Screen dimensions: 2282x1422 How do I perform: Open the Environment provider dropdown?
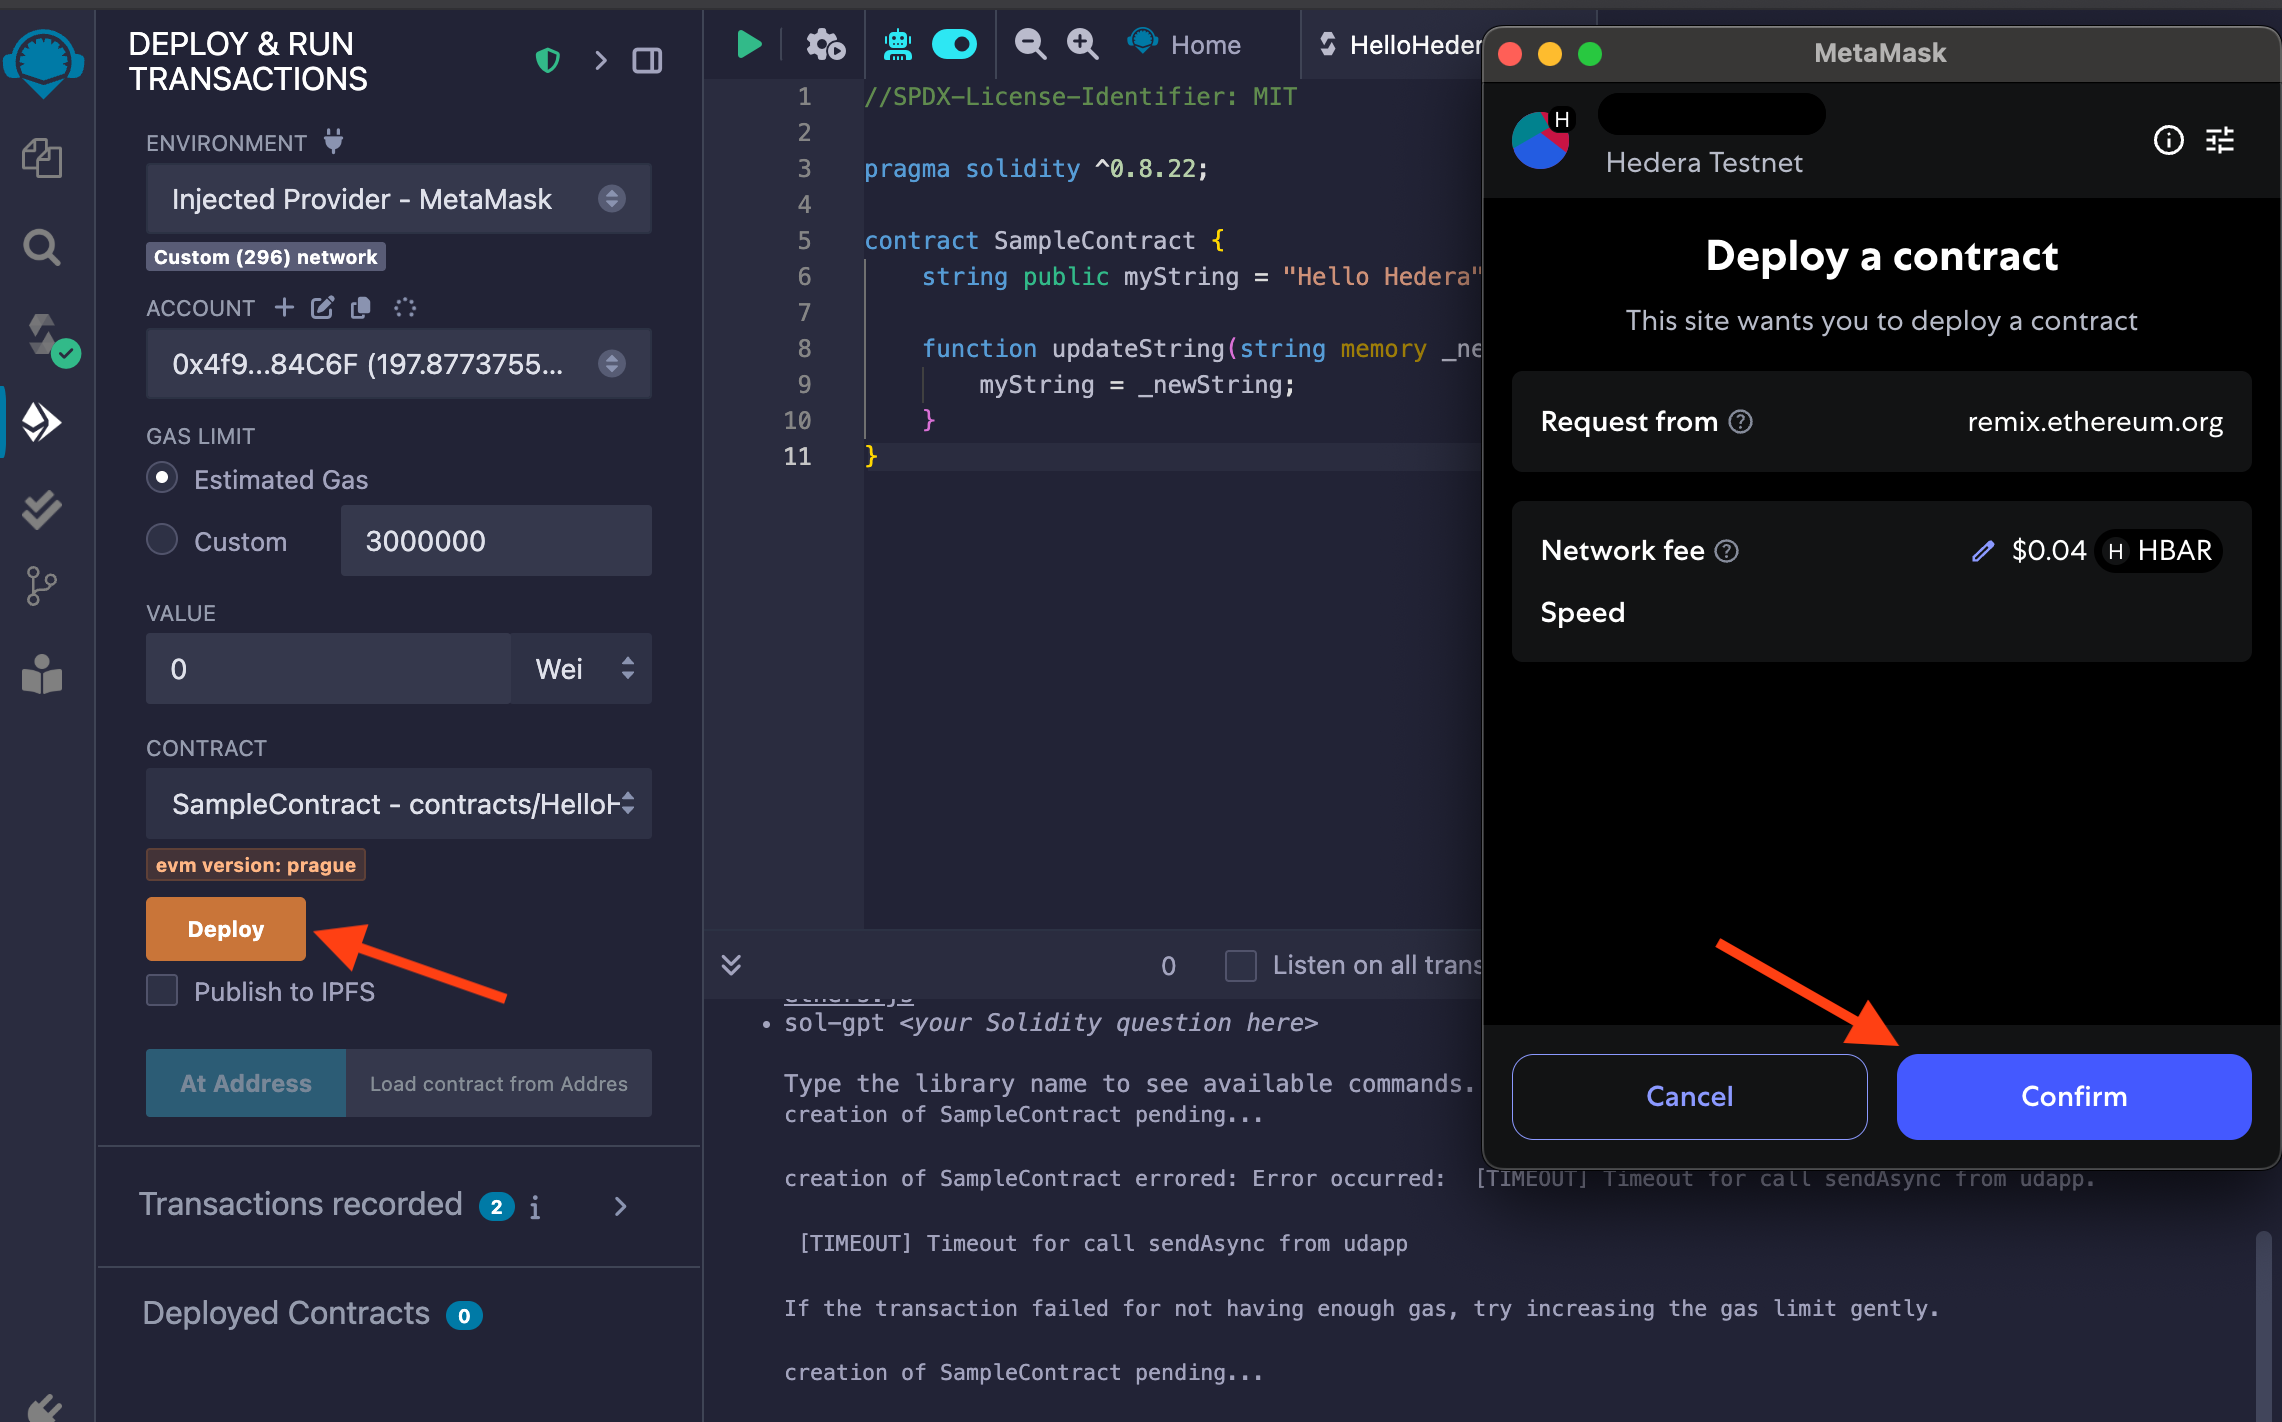pyautogui.click(x=398, y=199)
